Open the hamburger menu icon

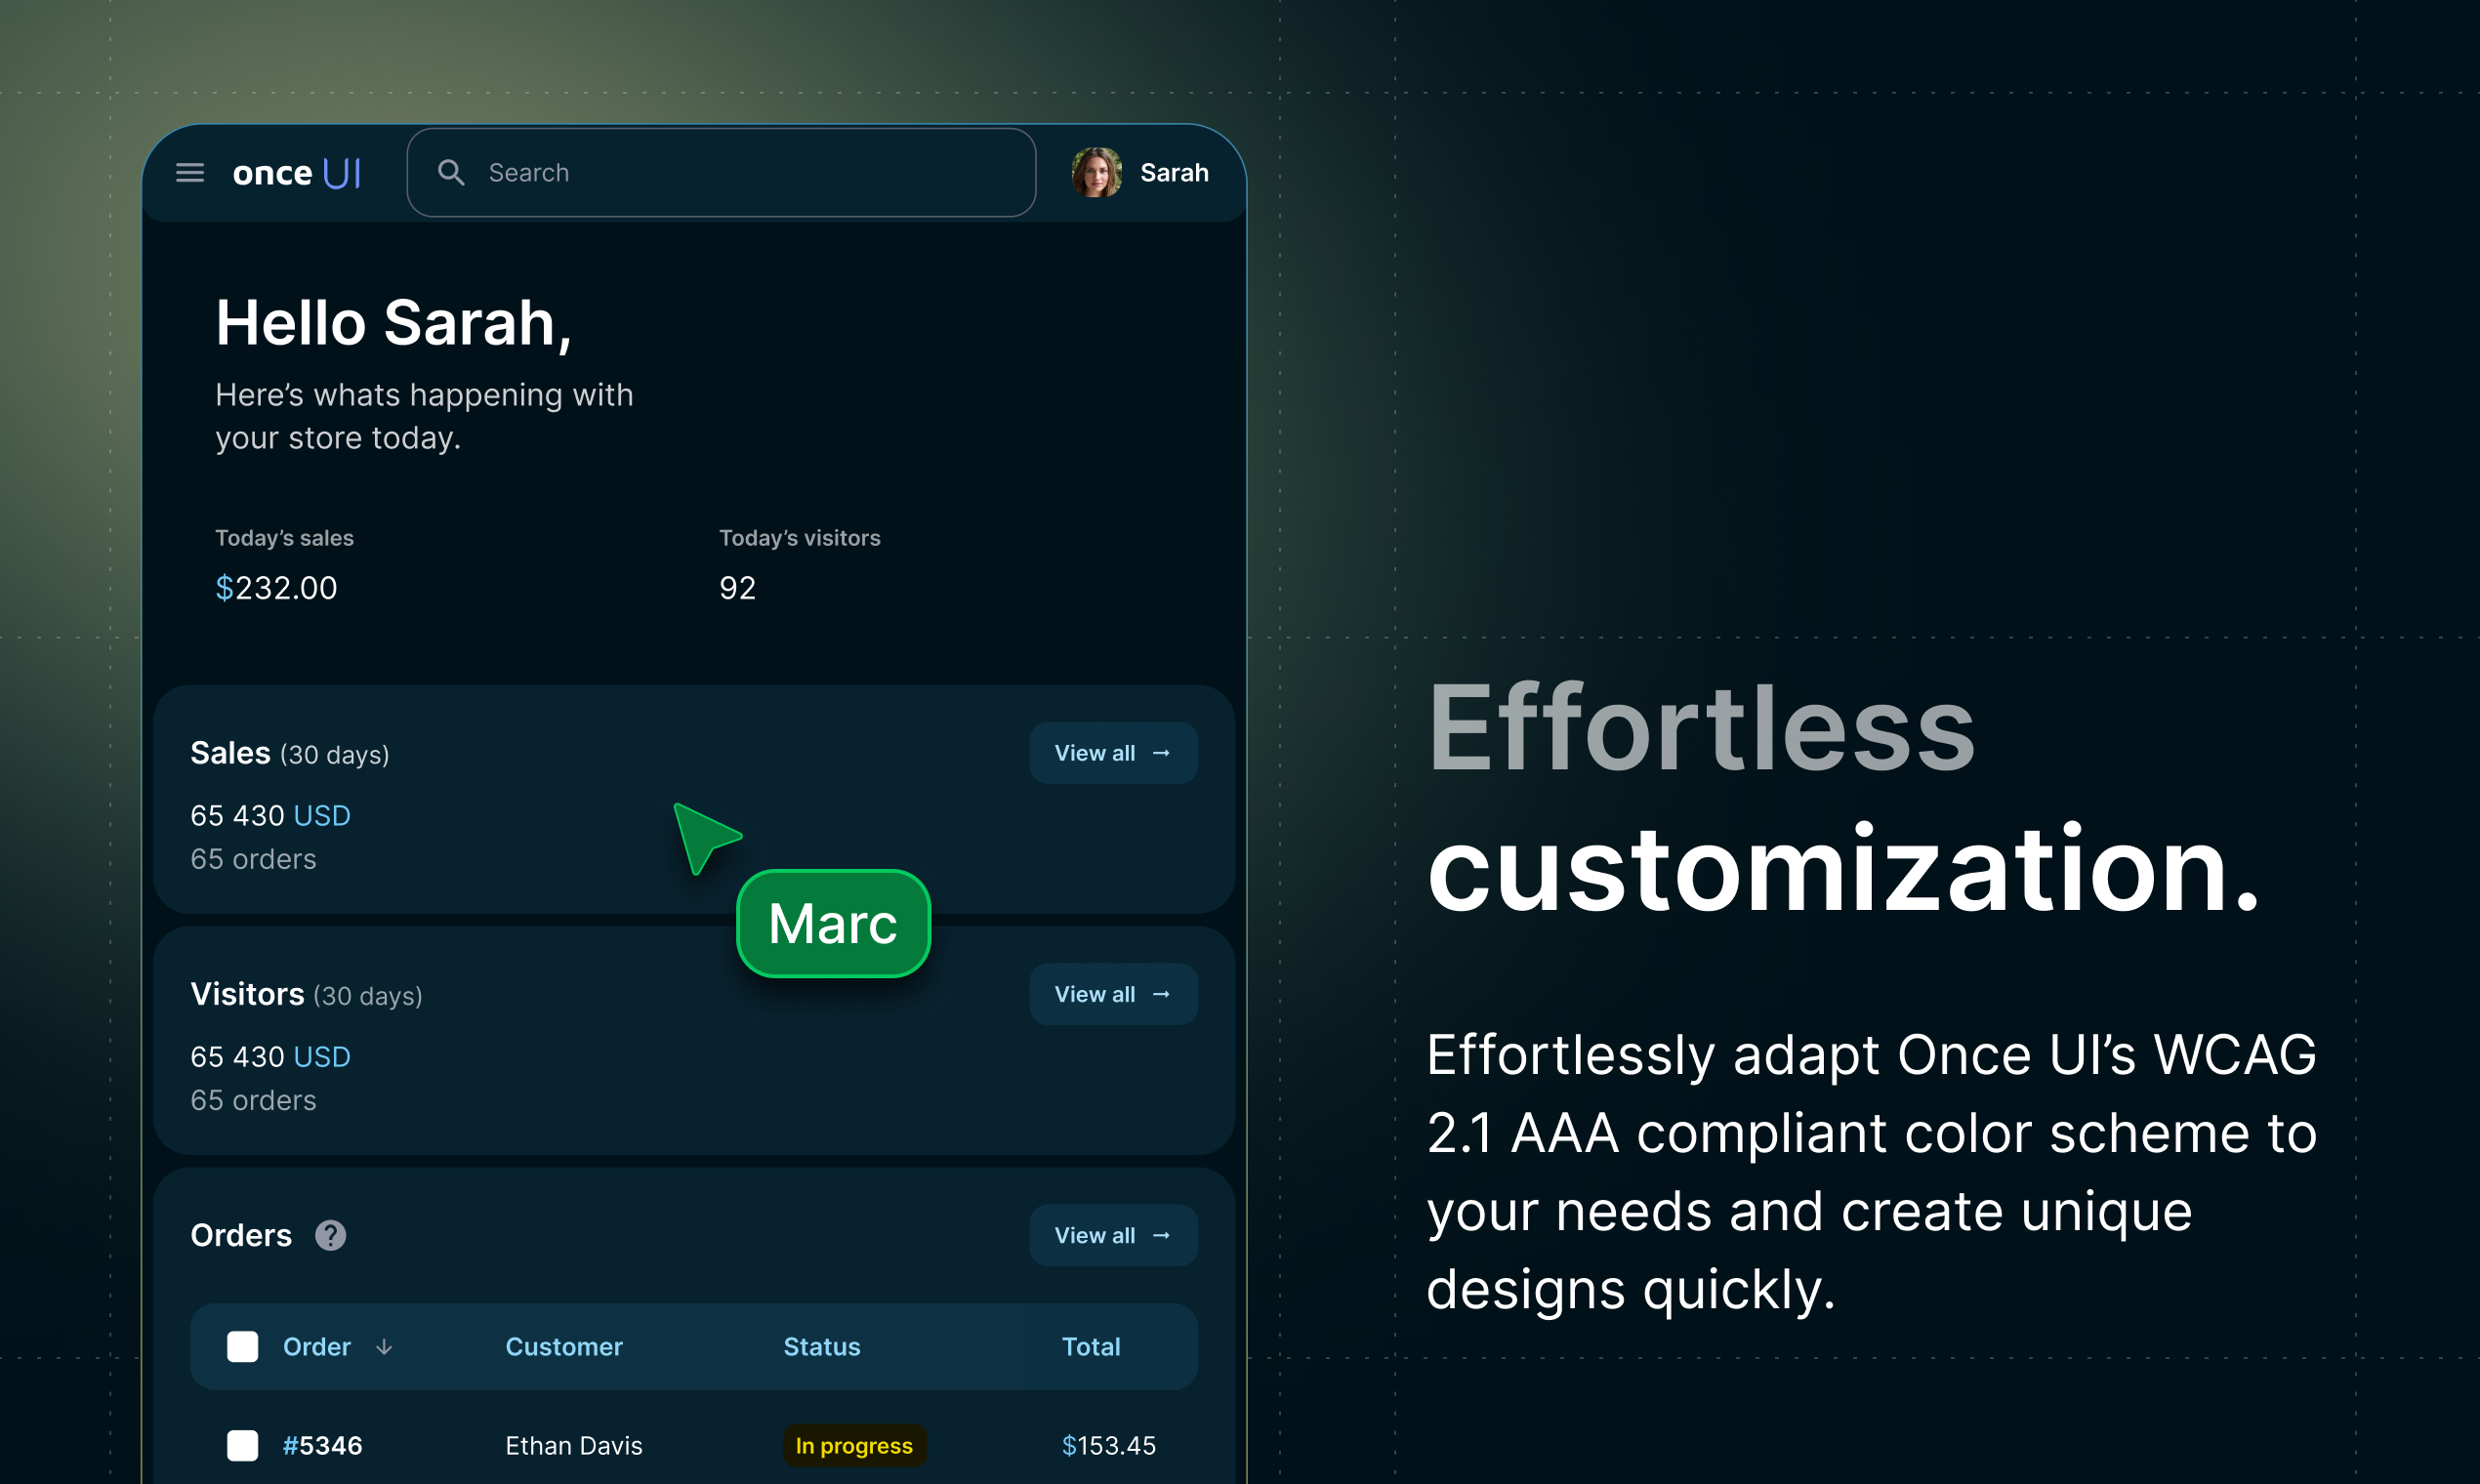[190, 173]
